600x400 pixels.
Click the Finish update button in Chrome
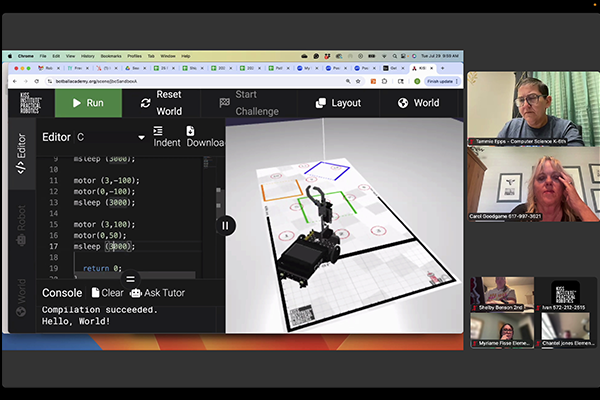(x=442, y=80)
